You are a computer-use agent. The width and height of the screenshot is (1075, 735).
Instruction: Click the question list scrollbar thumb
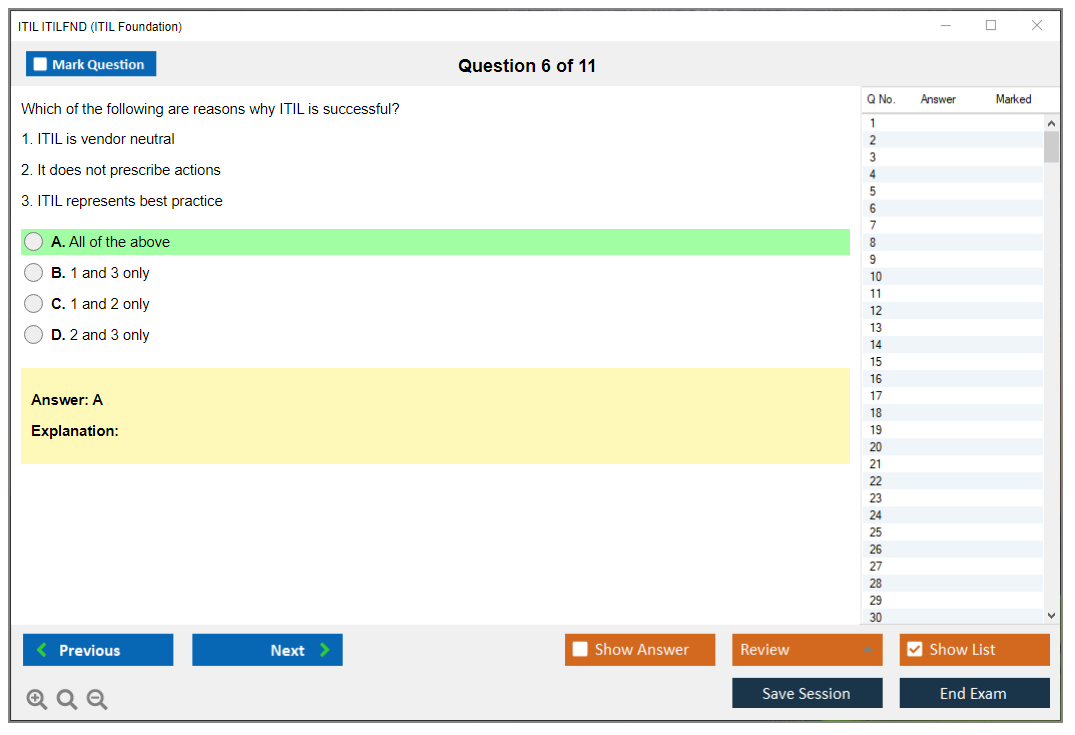1051,147
